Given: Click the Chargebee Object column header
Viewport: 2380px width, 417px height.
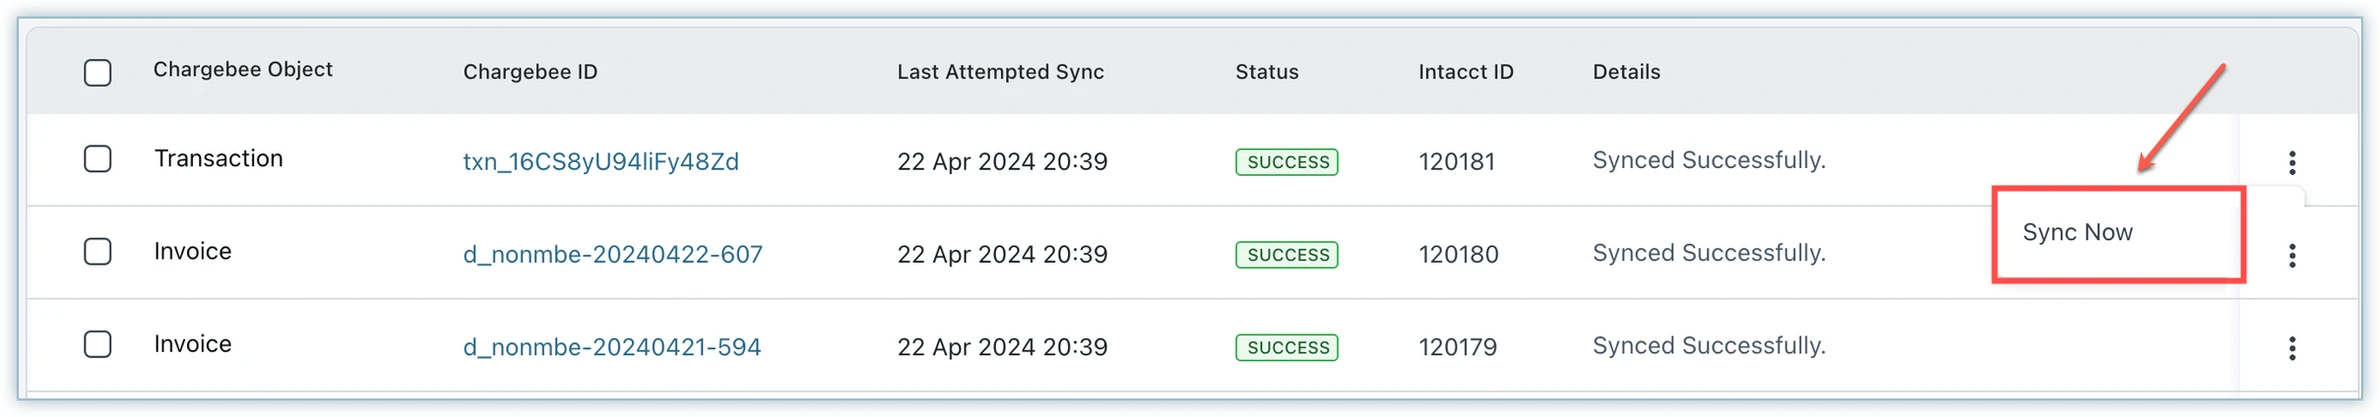Looking at the screenshot, I should (242, 70).
